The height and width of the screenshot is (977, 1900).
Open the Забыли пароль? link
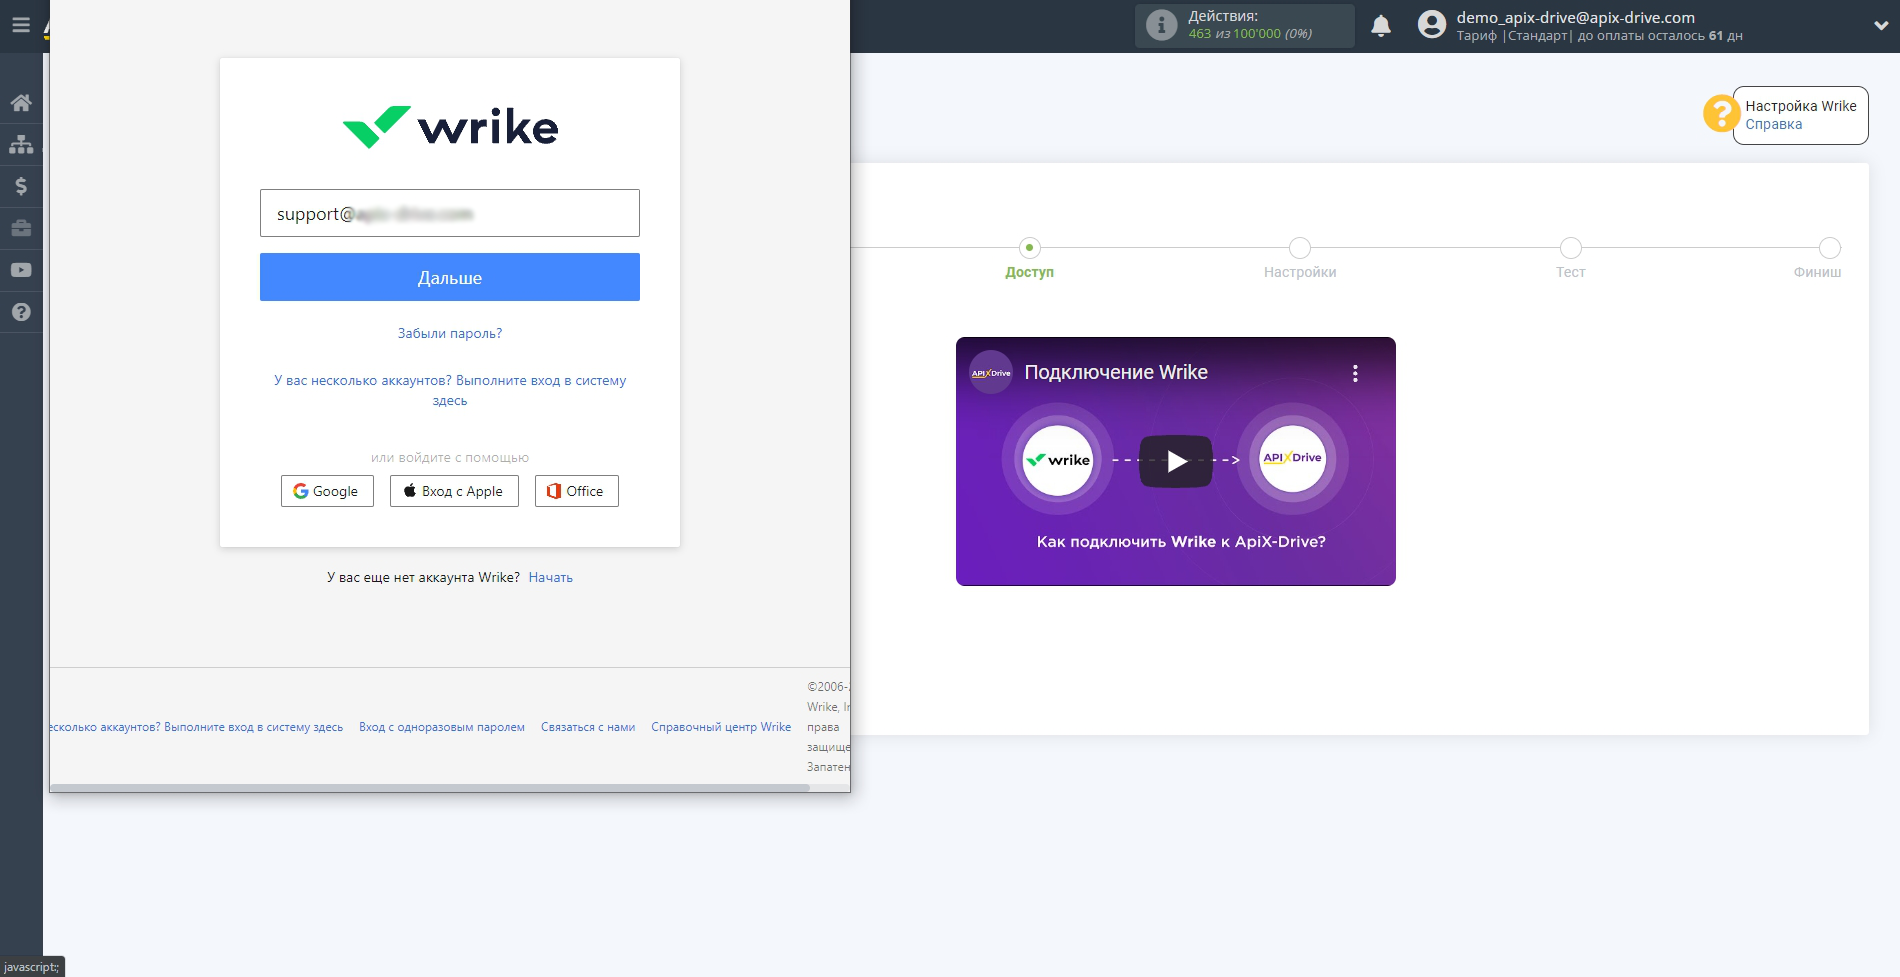point(450,333)
